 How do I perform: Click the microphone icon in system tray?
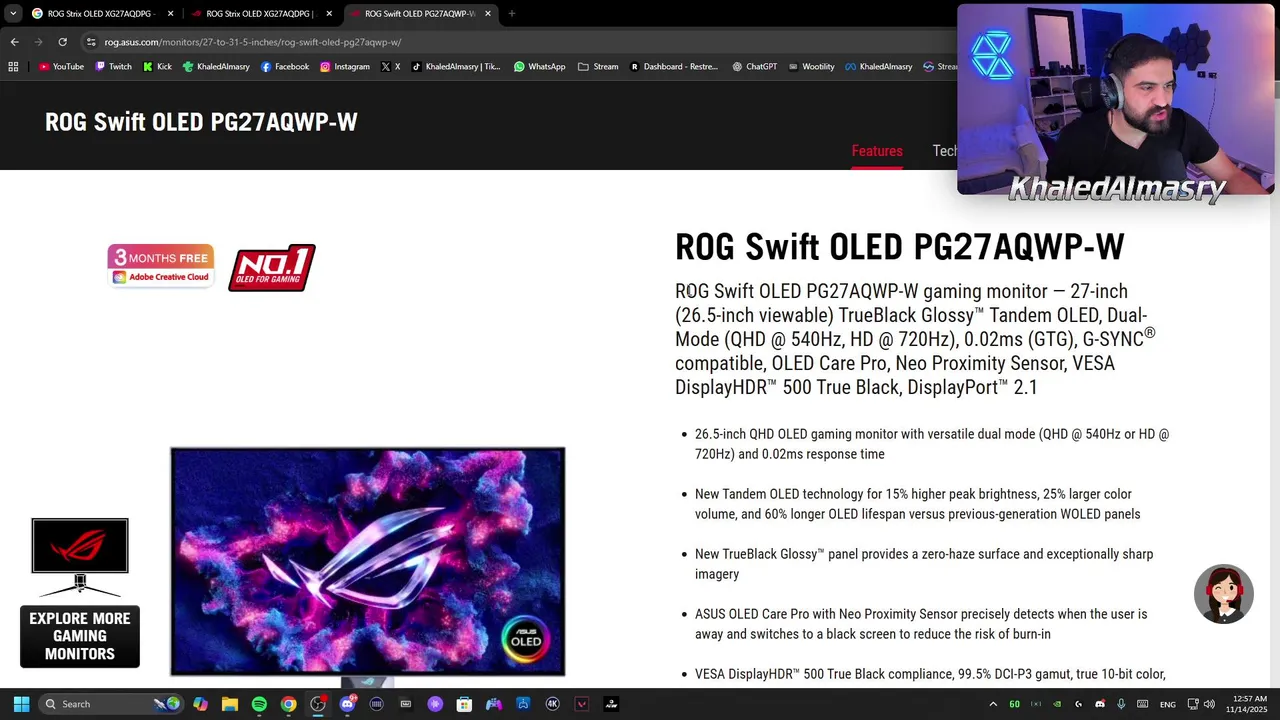(x=1121, y=704)
